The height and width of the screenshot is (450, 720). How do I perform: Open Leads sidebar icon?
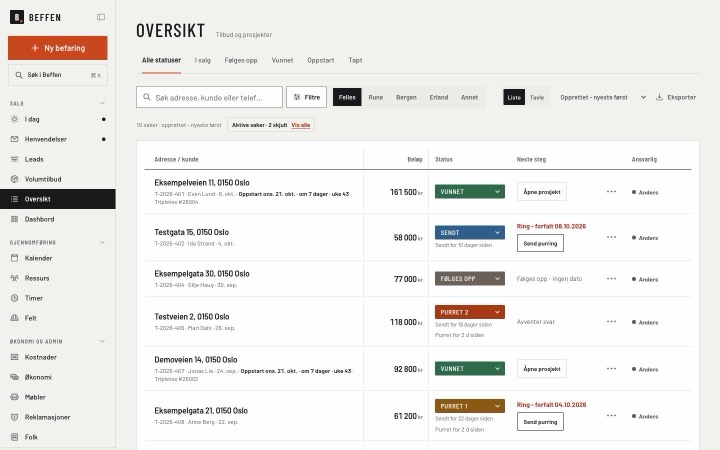click(15, 159)
